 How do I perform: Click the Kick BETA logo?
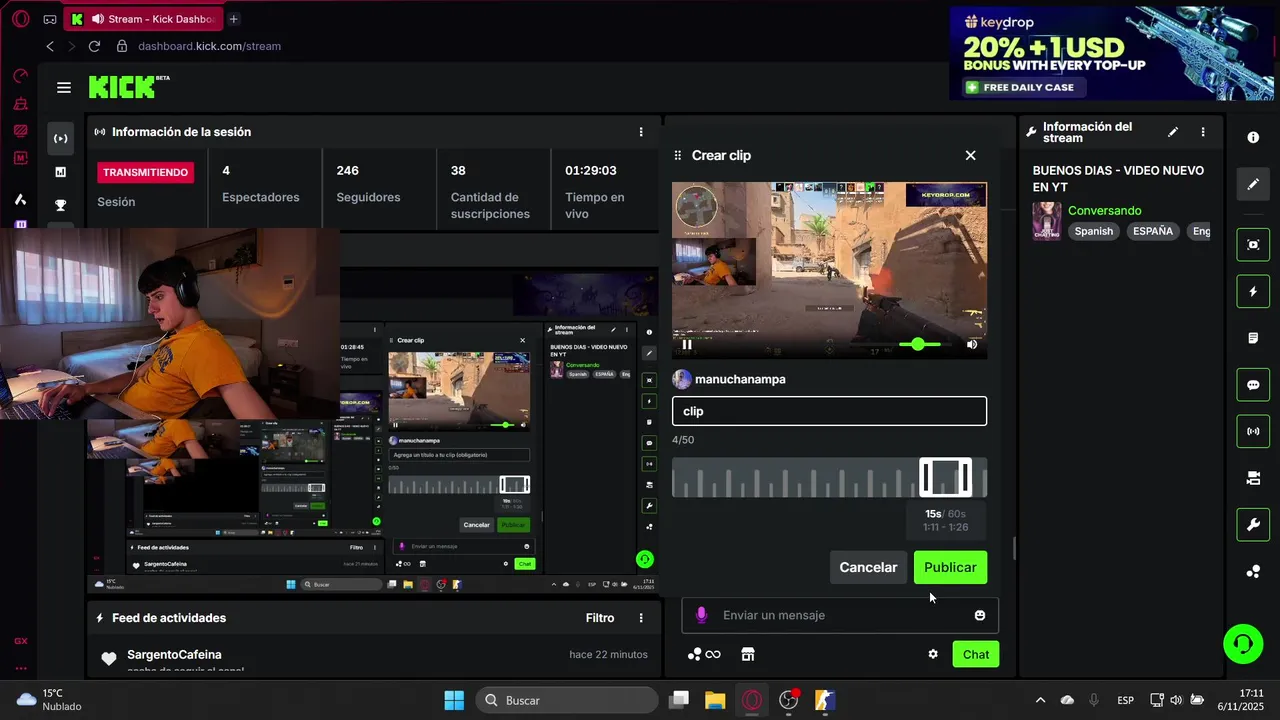(129, 87)
